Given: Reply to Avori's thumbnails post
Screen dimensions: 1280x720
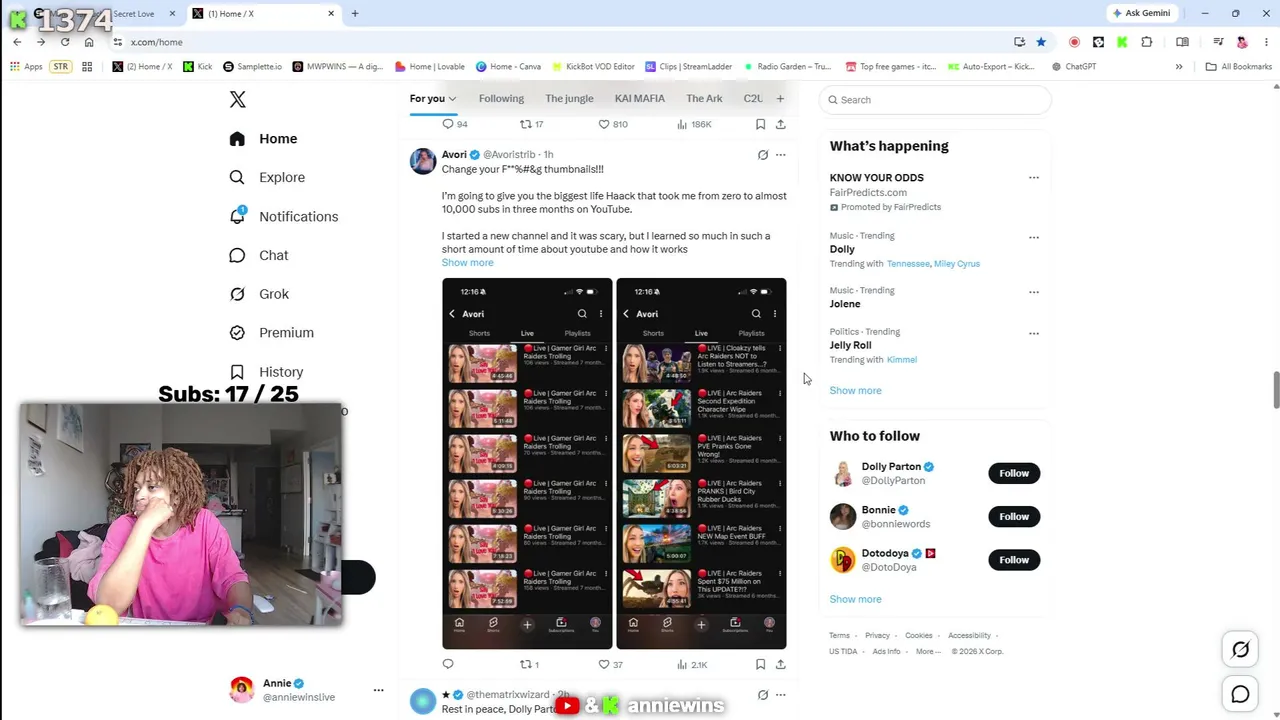Looking at the screenshot, I should pyautogui.click(x=448, y=664).
